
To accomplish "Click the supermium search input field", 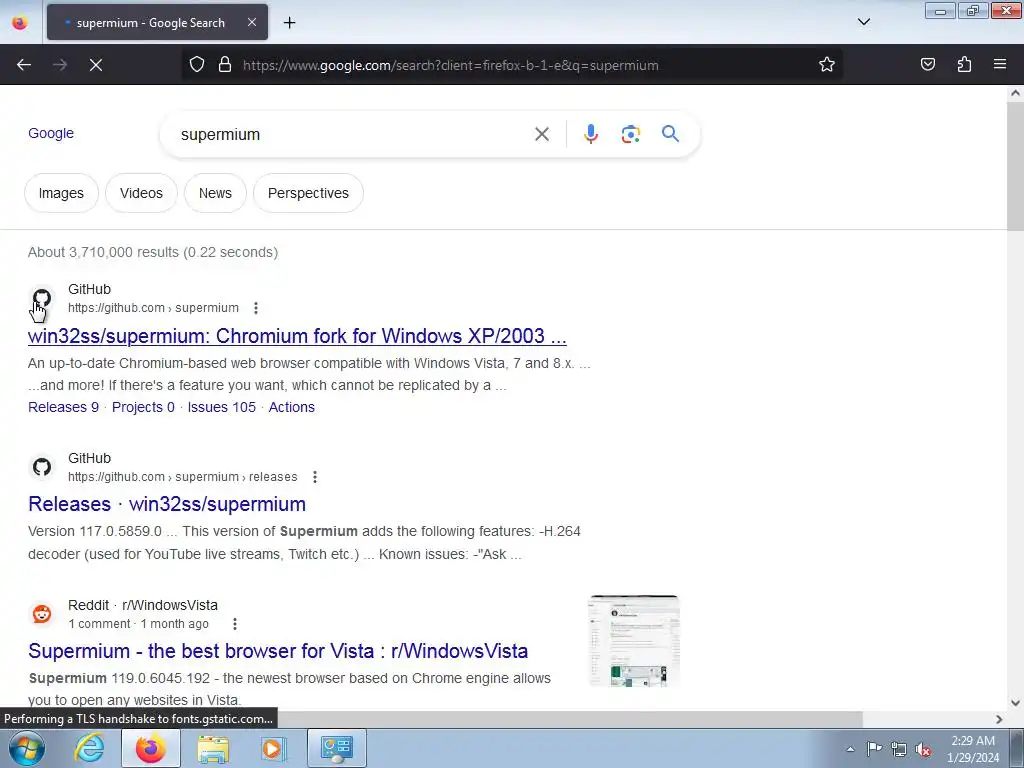I will coord(353,135).
